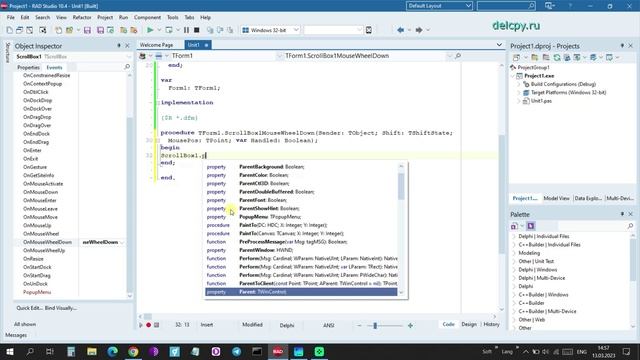Click the Stop program icon

(197, 30)
